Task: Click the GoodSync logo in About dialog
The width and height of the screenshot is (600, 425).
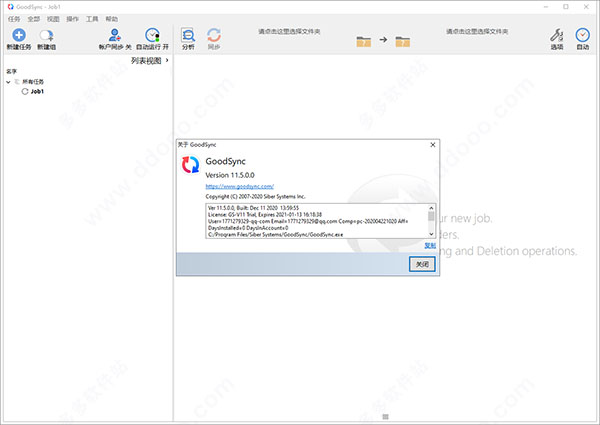Action: [190, 164]
